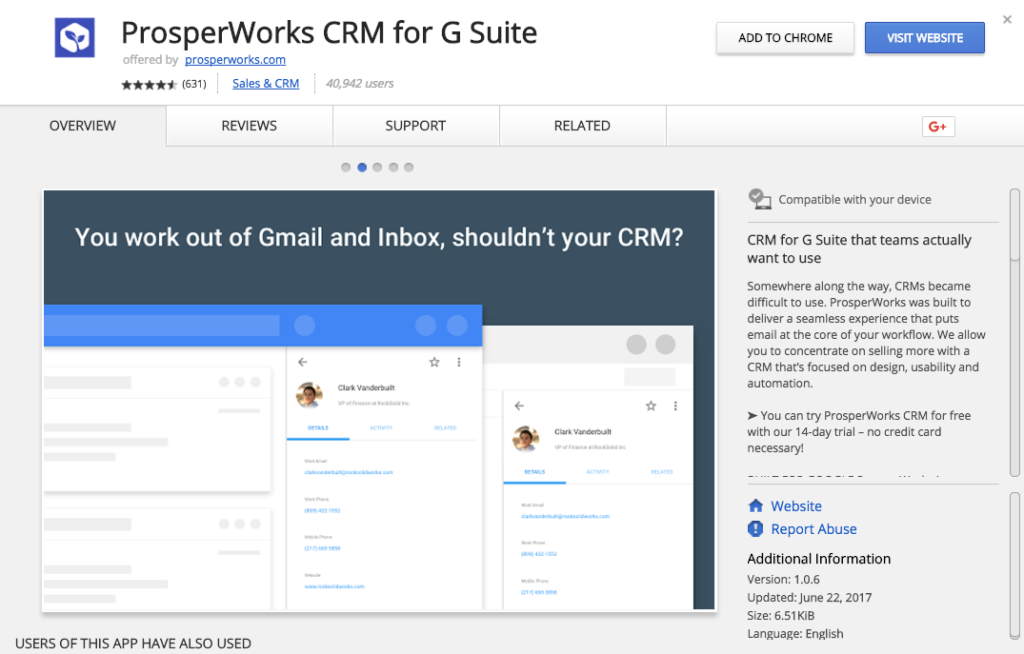Image resolution: width=1024 pixels, height=654 pixels.
Task: Click Add to Chrome button
Action: click(785, 38)
